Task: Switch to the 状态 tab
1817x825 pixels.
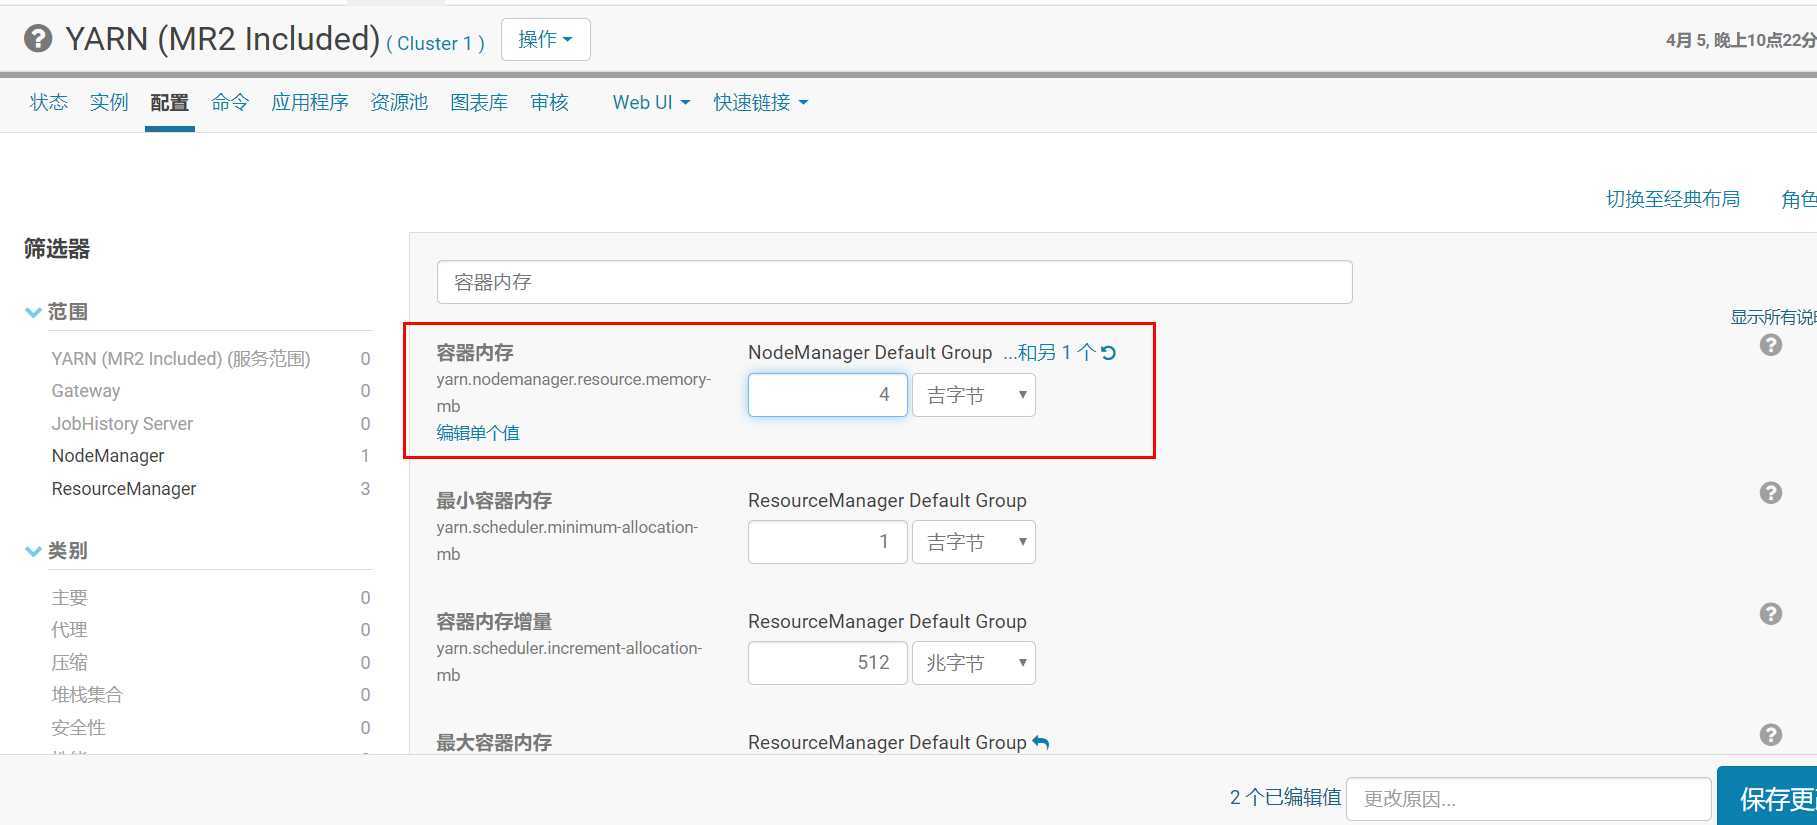Action: (x=49, y=102)
